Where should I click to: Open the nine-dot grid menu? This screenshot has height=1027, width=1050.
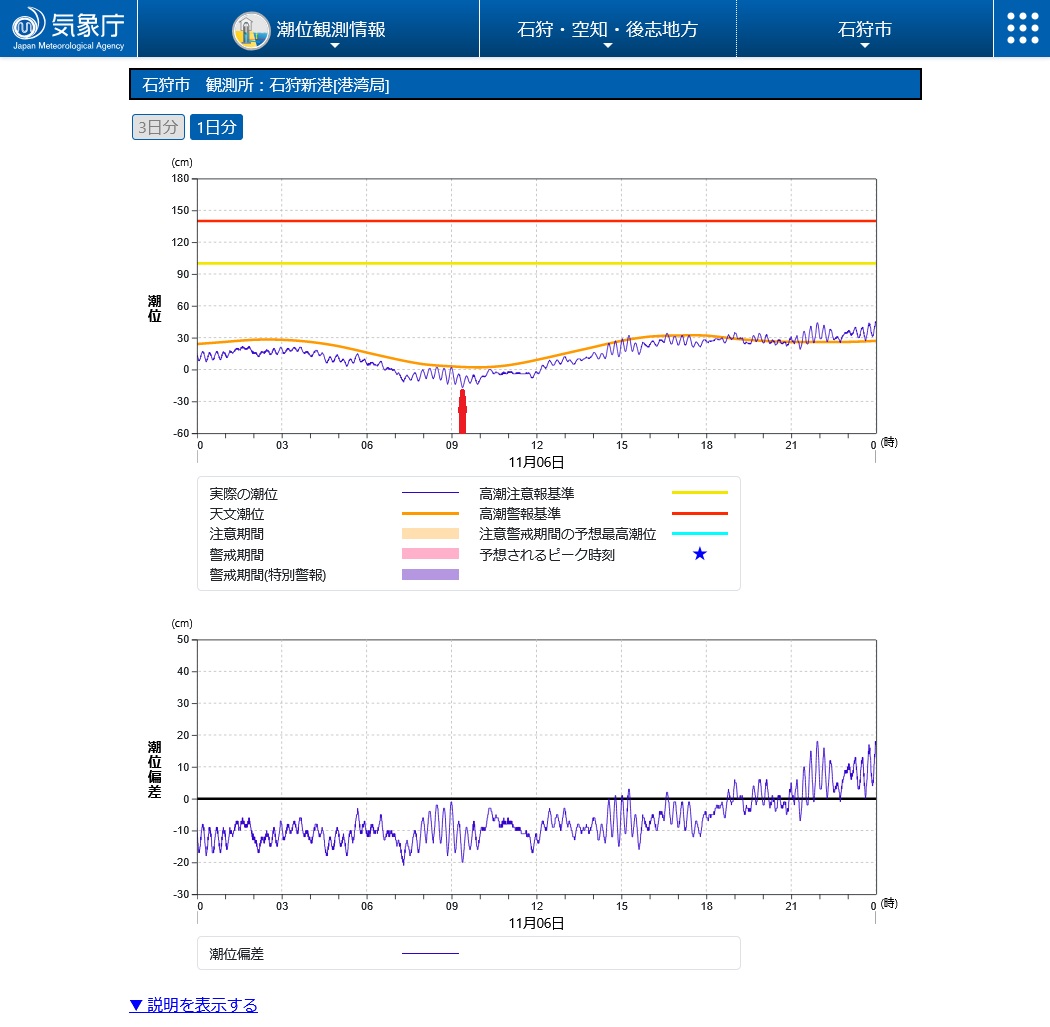click(x=1022, y=28)
